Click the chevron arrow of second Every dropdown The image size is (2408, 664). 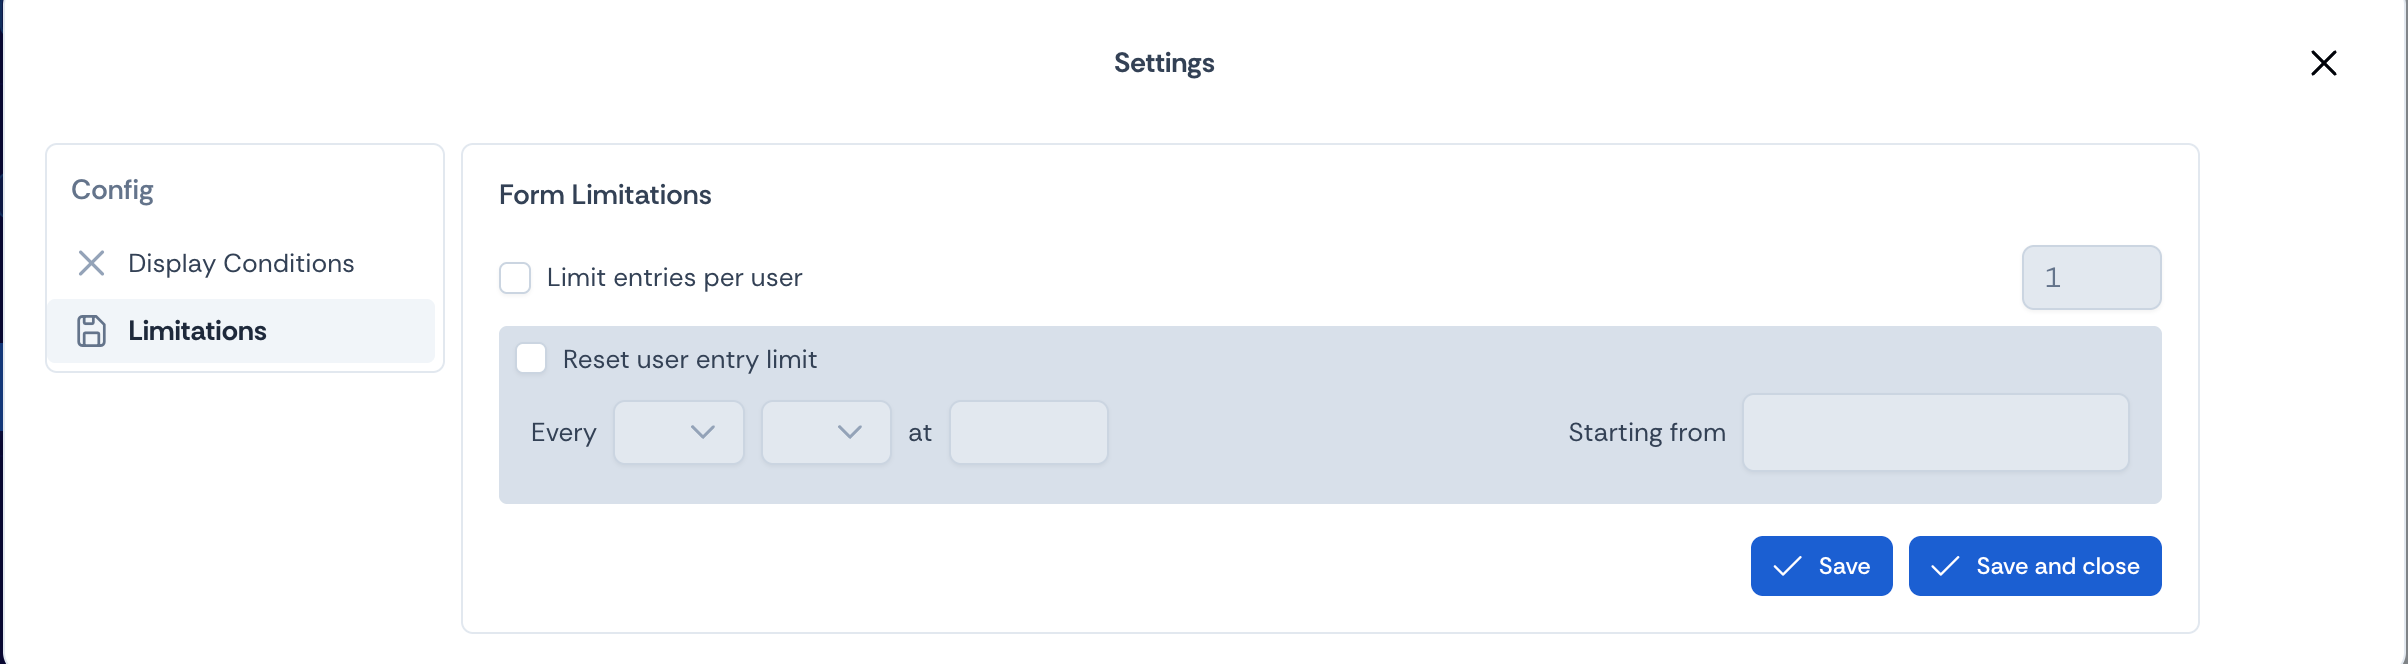[850, 432]
